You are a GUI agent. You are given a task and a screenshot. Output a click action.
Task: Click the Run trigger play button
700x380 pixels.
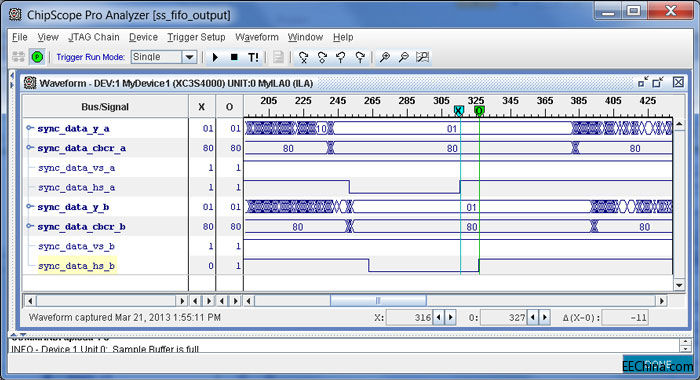pos(215,57)
